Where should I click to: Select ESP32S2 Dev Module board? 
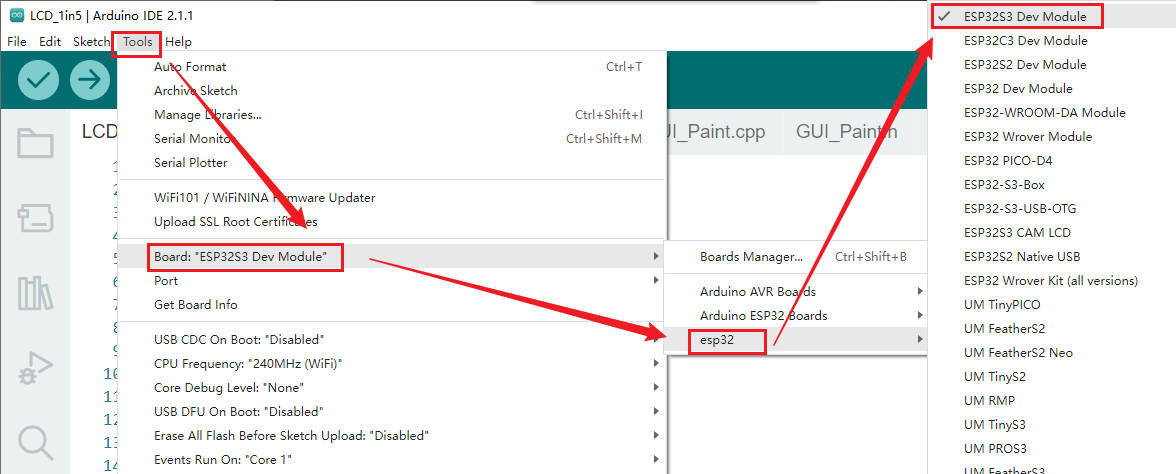pyautogui.click(x=1052, y=64)
